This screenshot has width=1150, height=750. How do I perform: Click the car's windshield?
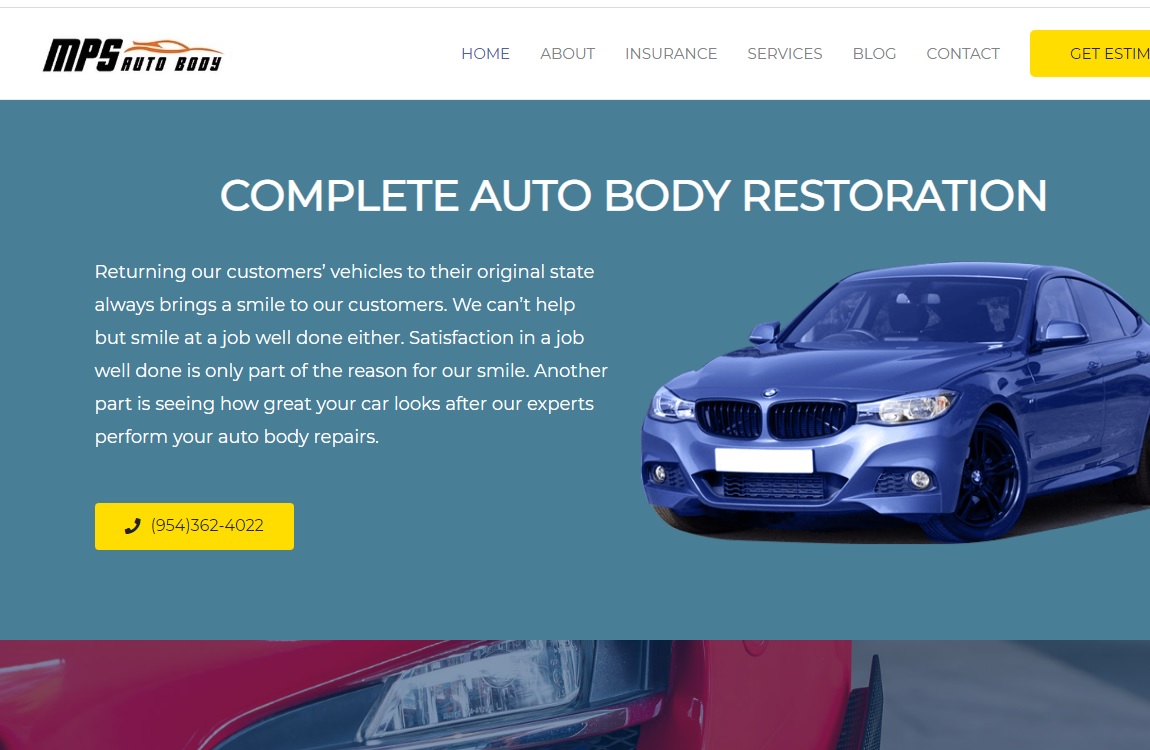coord(909,312)
